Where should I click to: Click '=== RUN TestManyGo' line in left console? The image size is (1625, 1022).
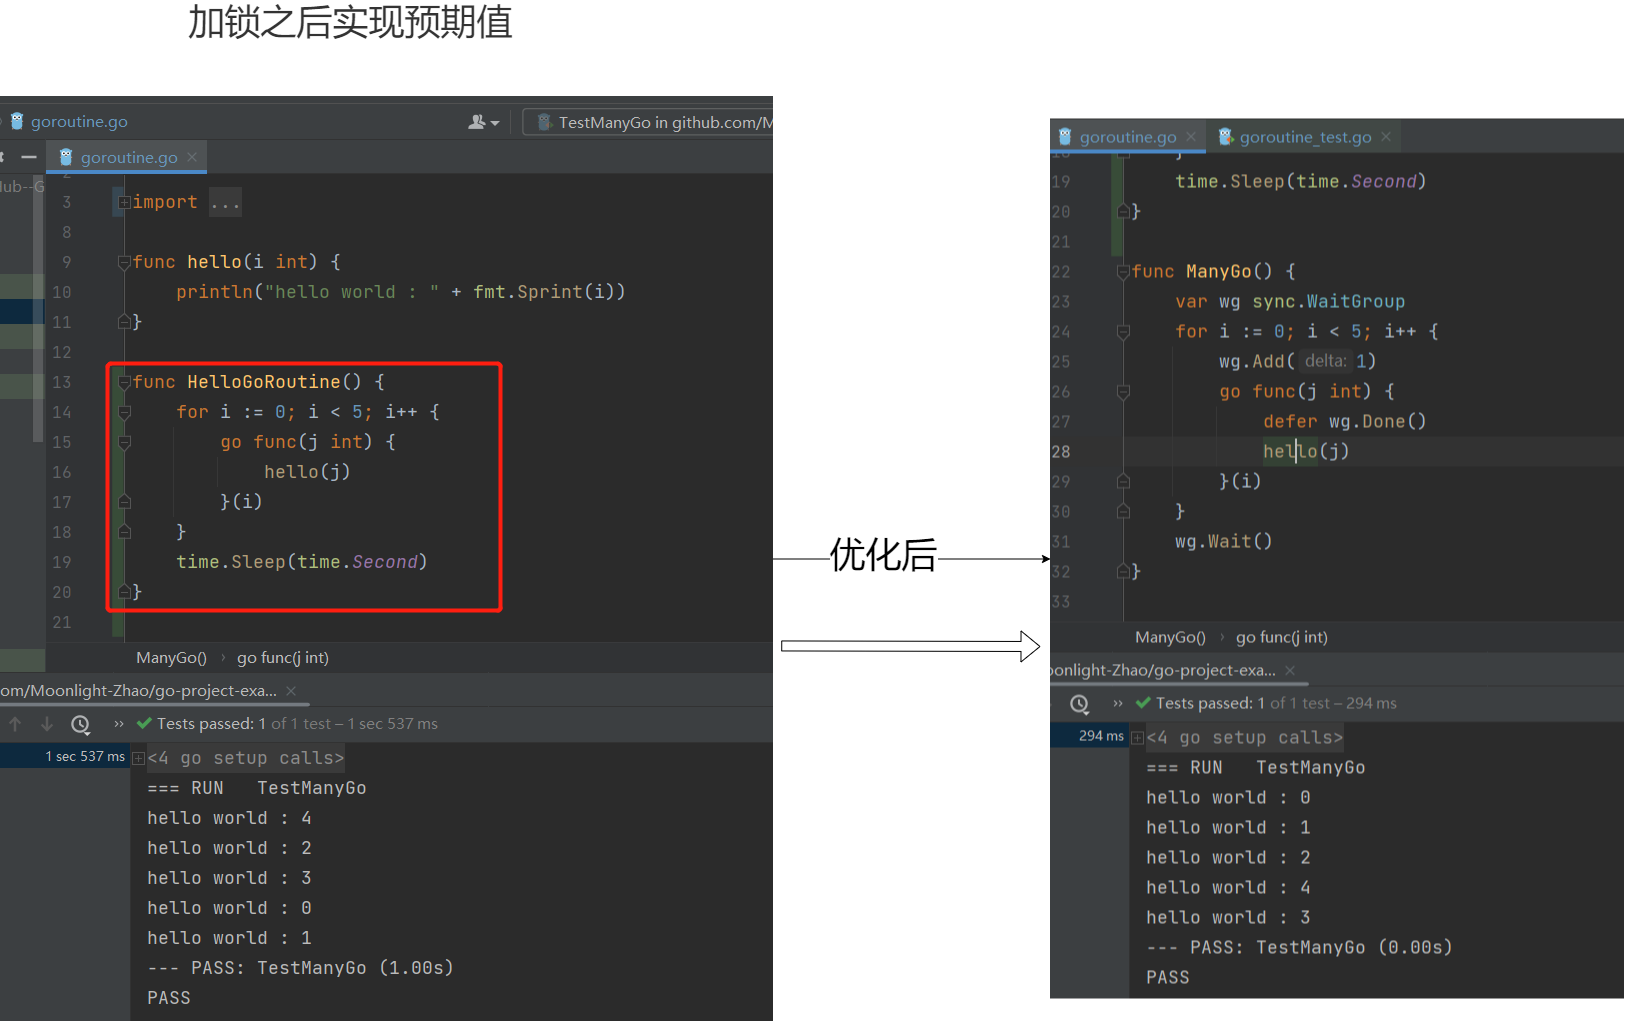point(257,788)
